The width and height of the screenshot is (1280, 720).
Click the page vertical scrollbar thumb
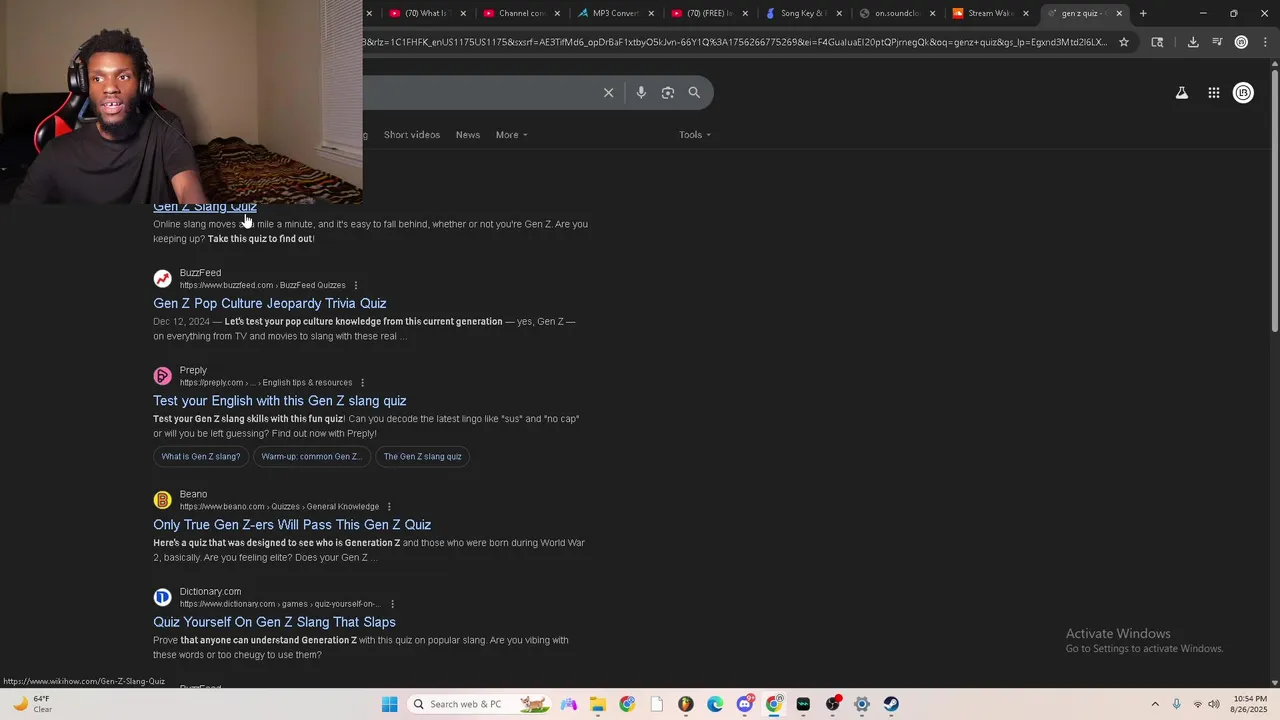point(1274,200)
